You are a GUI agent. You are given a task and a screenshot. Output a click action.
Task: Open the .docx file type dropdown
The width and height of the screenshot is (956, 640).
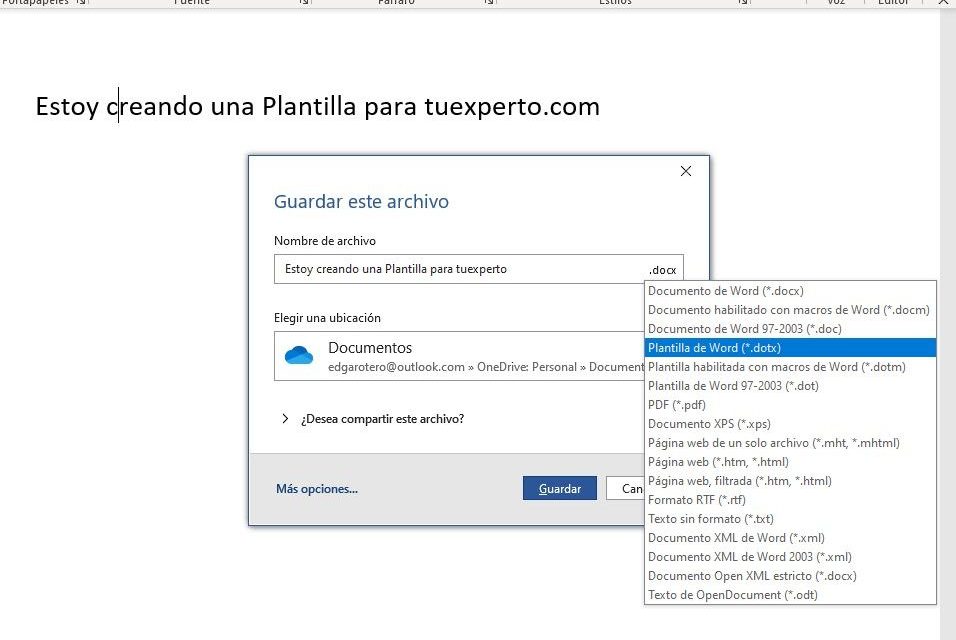click(x=663, y=269)
